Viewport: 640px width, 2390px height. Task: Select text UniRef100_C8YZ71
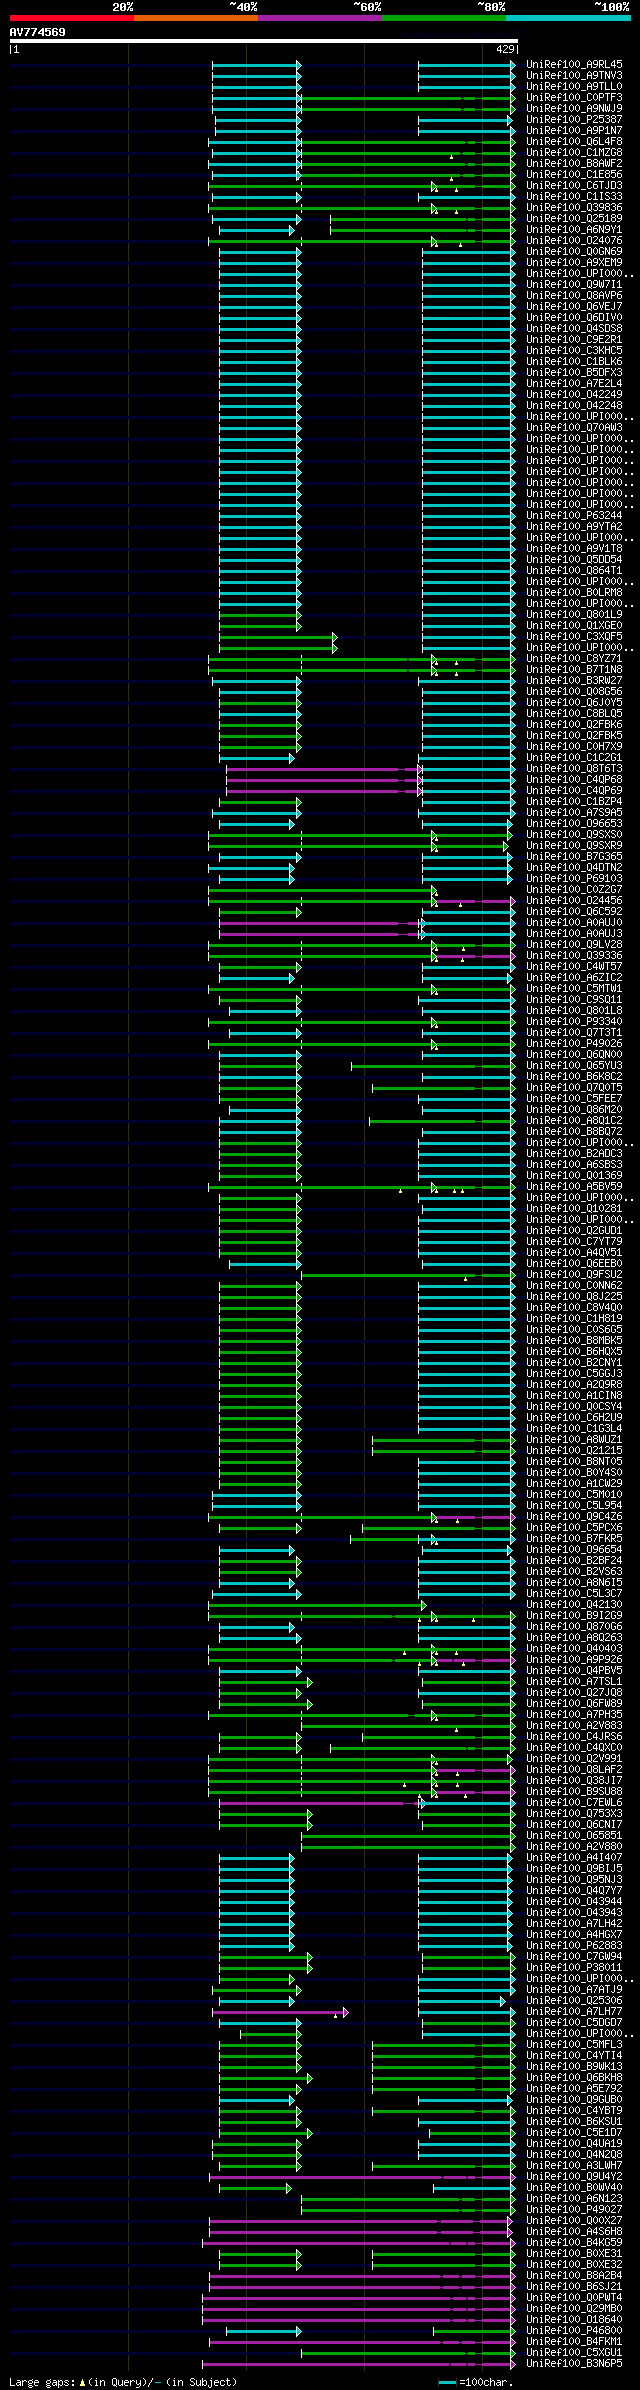[x=574, y=659]
